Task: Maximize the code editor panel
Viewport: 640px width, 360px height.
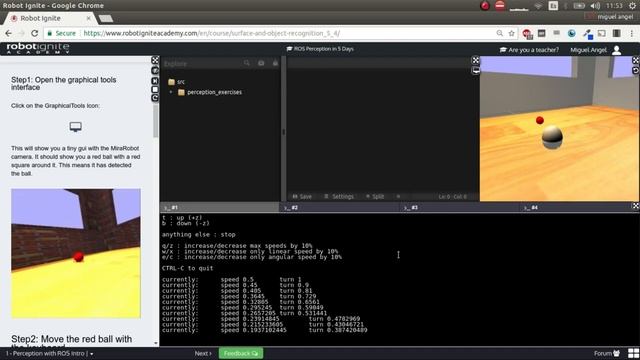Action: coord(476,60)
